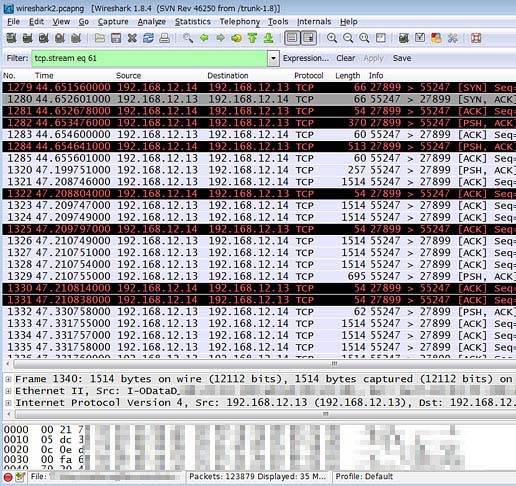Open the File menu
516x486 pixels.
pyautogui.click(x=14, y=22)
